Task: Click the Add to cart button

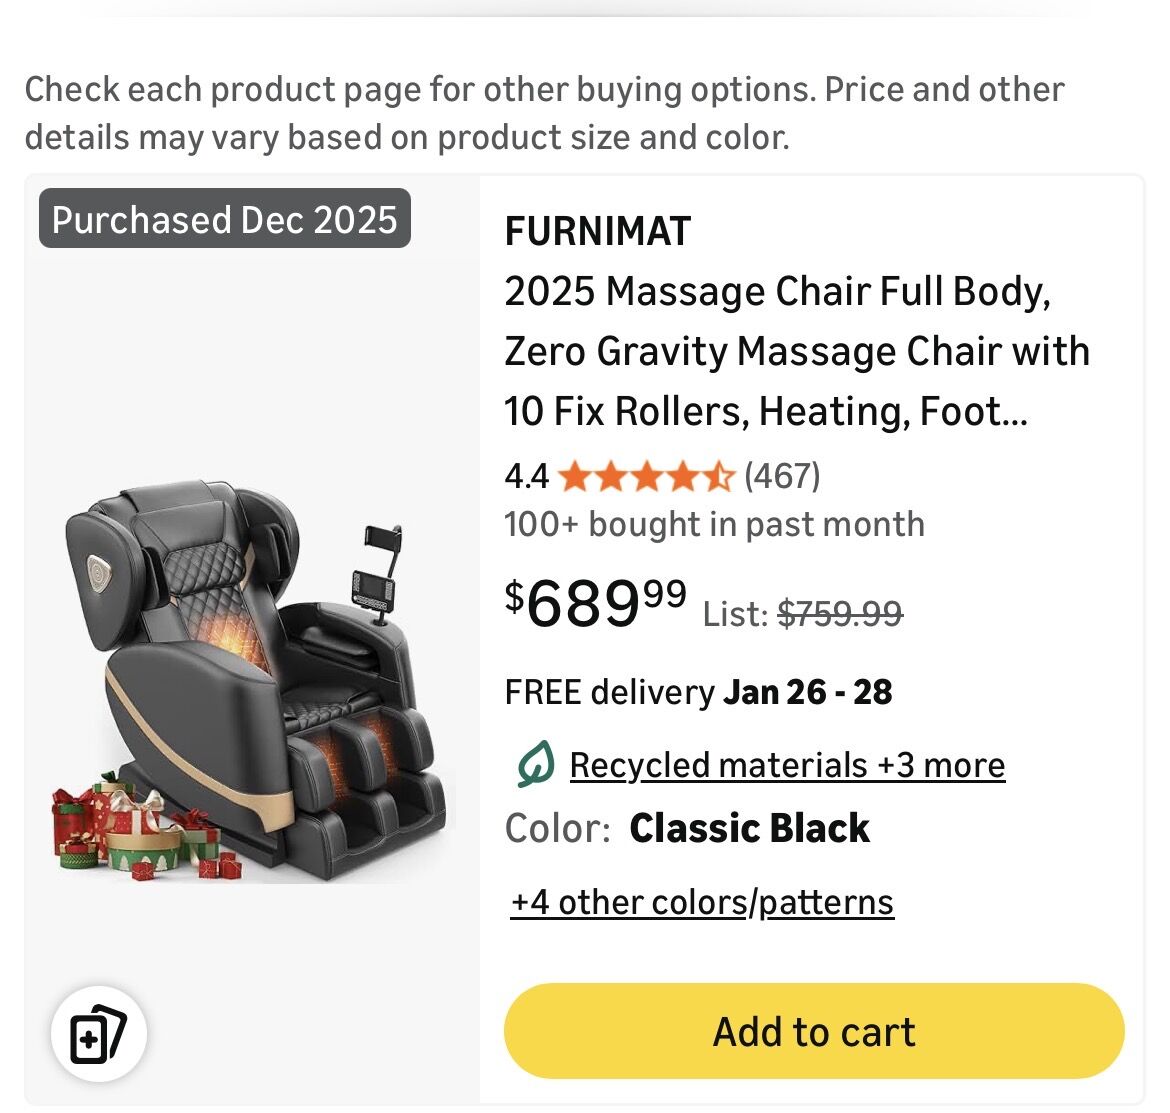Action: (x=813, y=1030)
